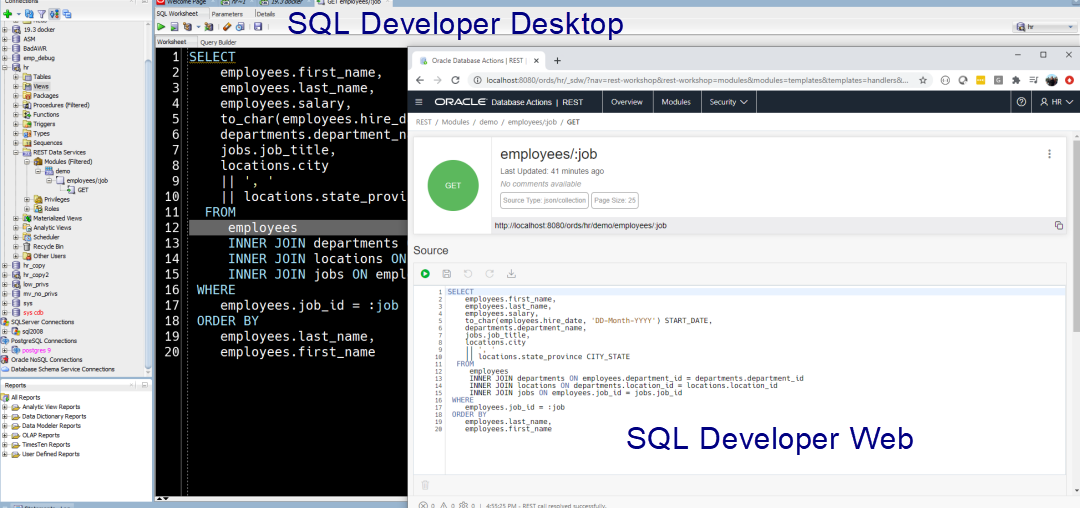Viewport: 1080px width, 508px height.
Task: Click the Modules breadcrumb link
Action: pos(455,122)
